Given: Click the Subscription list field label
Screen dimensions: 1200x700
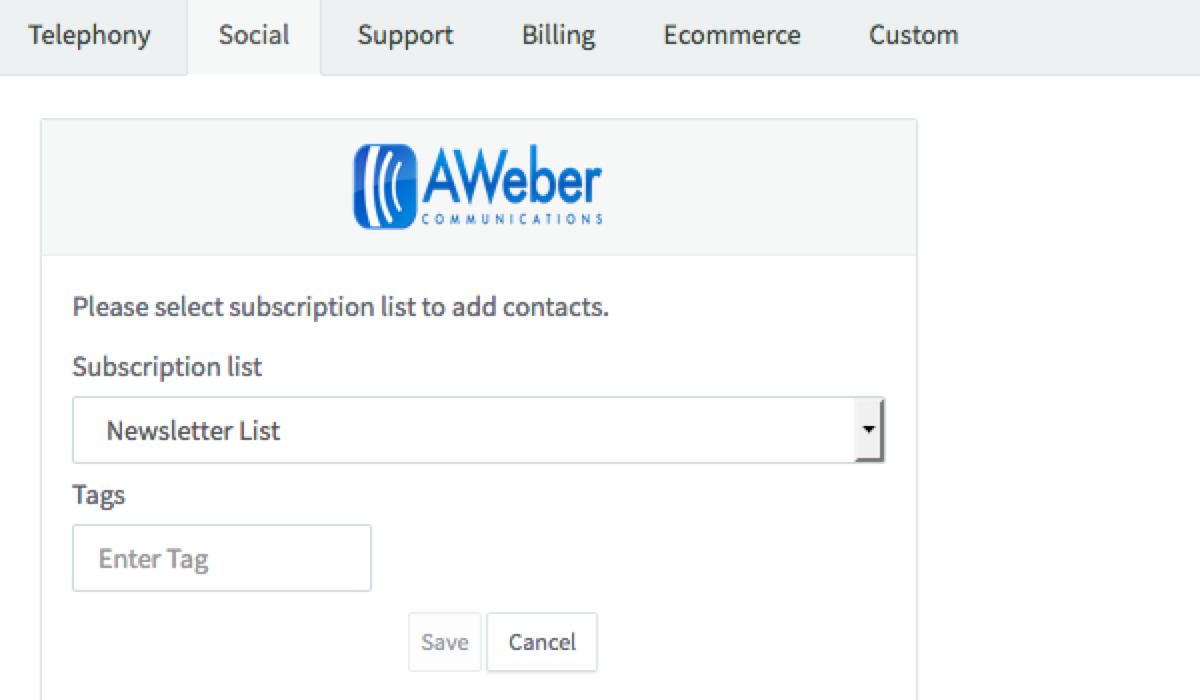Looking at the screenshot, I should pos(167,367).
